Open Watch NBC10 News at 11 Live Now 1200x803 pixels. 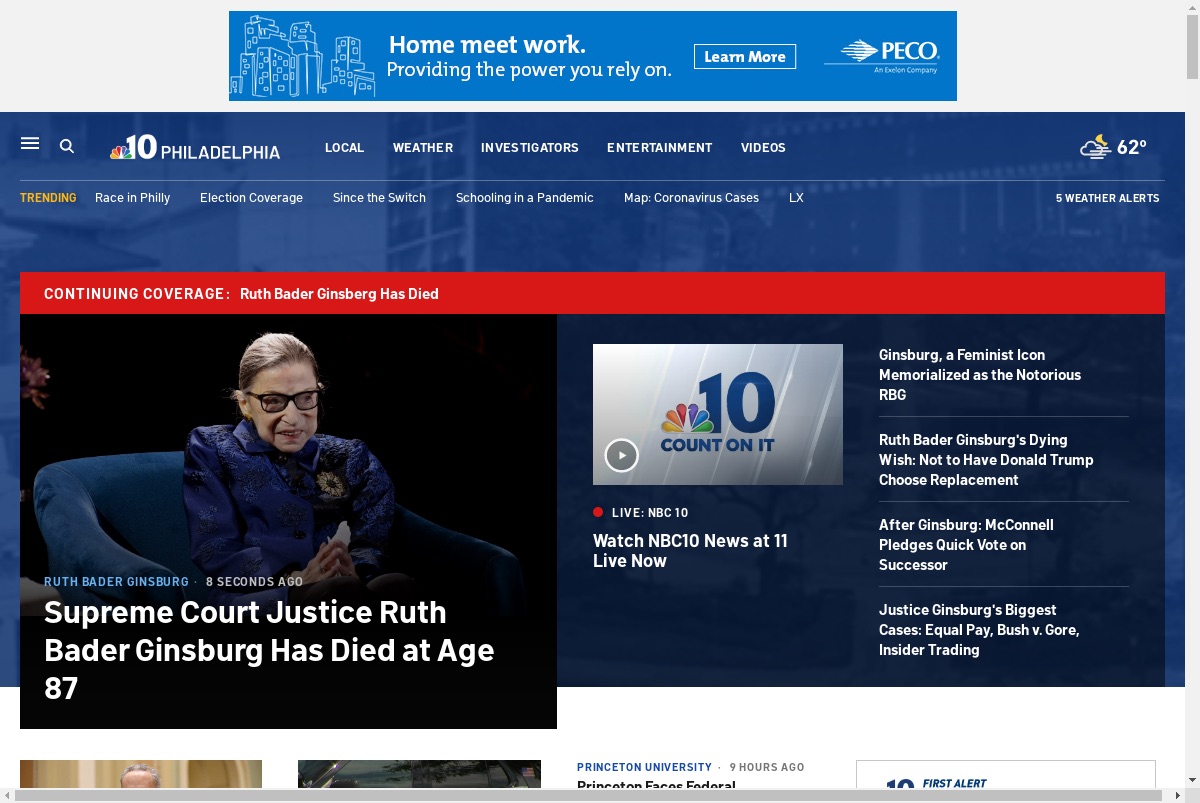click(690, 550)
